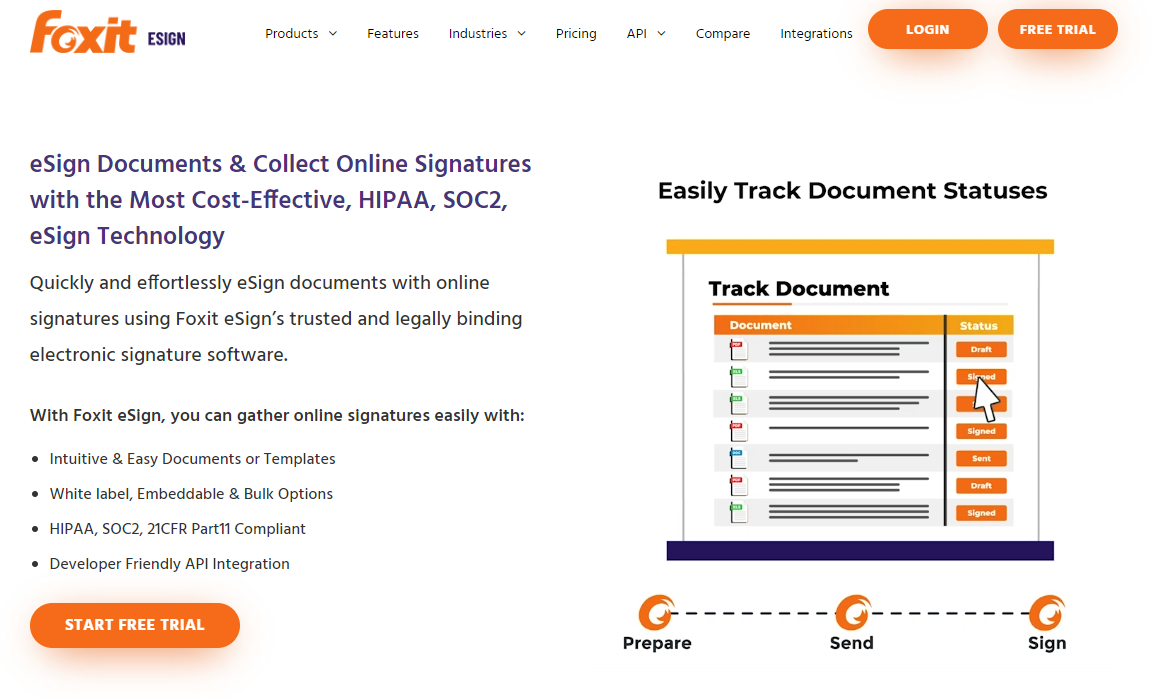Open the Compare page
This screenshot has width=1153, height=699.
click(x=723, y=34)
